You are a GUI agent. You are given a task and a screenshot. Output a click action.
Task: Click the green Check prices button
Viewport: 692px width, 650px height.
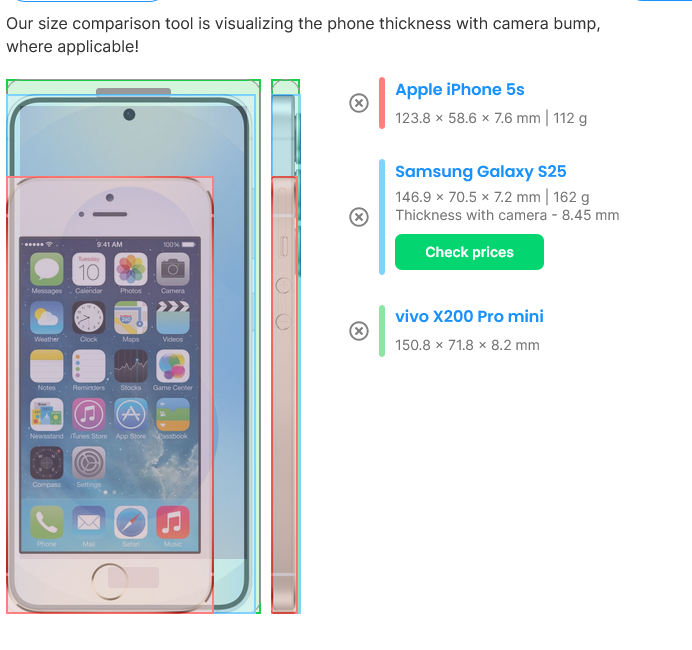[469, 252]
